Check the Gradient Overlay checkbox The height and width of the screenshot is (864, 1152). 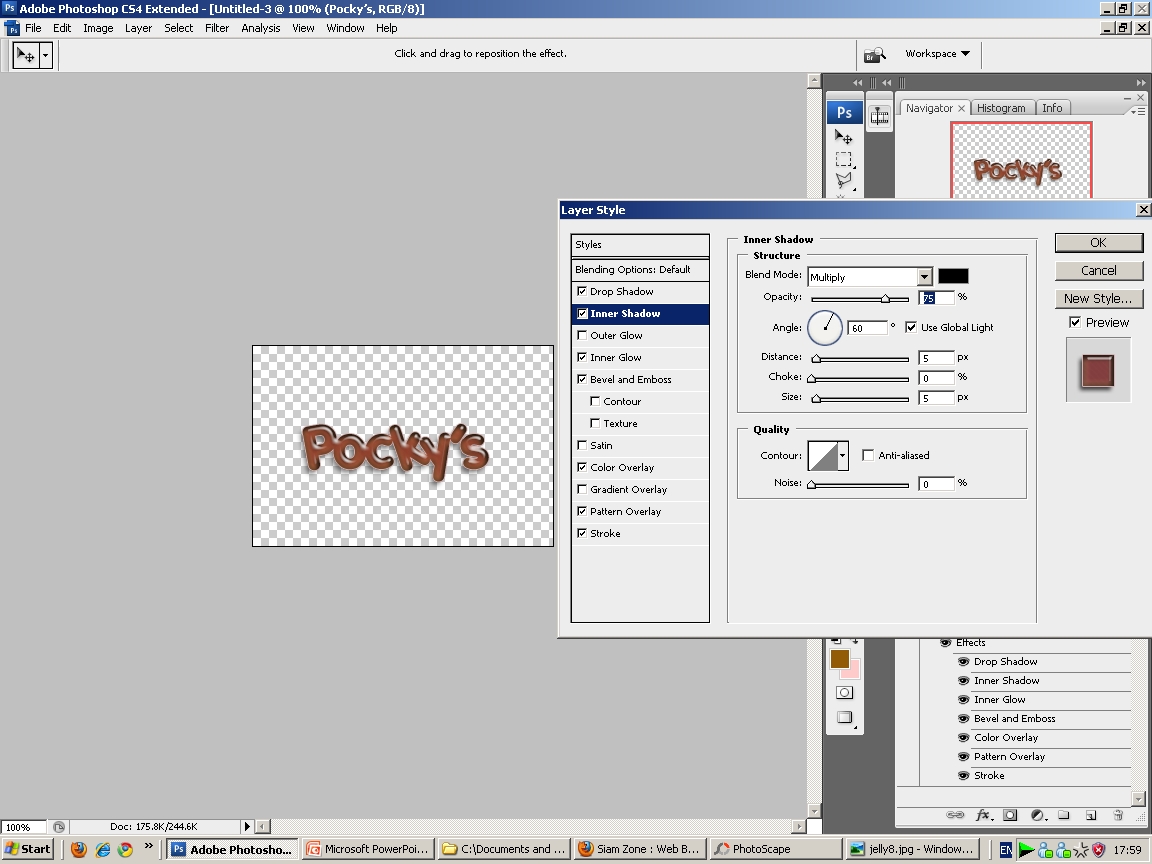pos(582,489)
